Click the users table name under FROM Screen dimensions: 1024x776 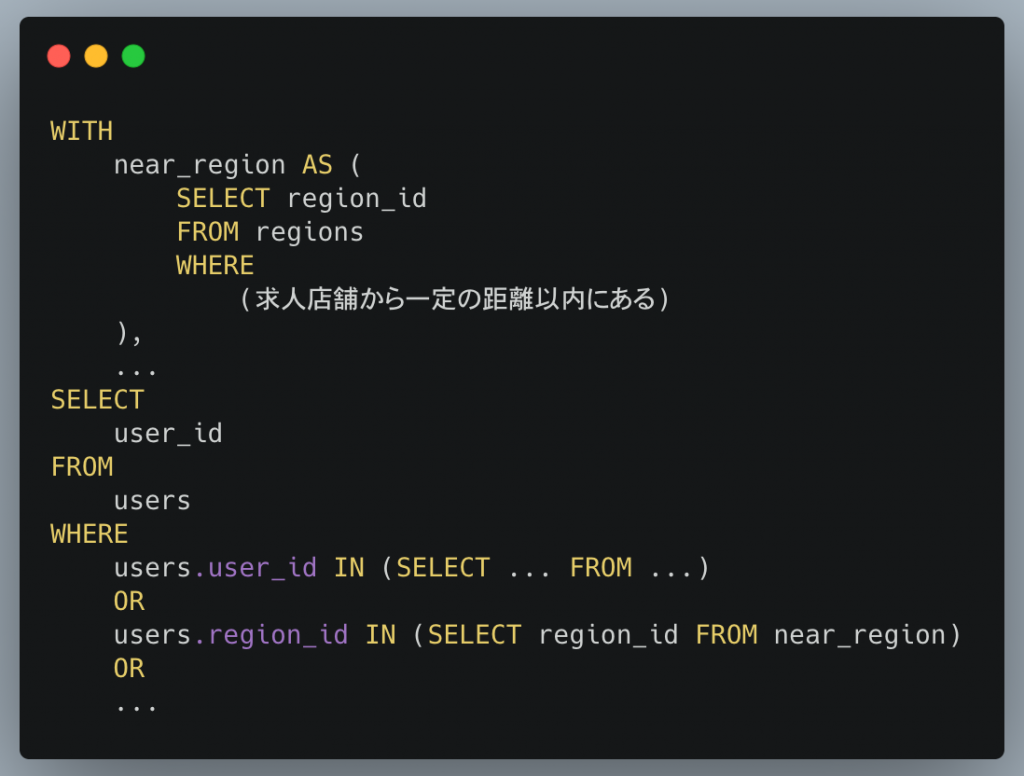click(152, 501)
